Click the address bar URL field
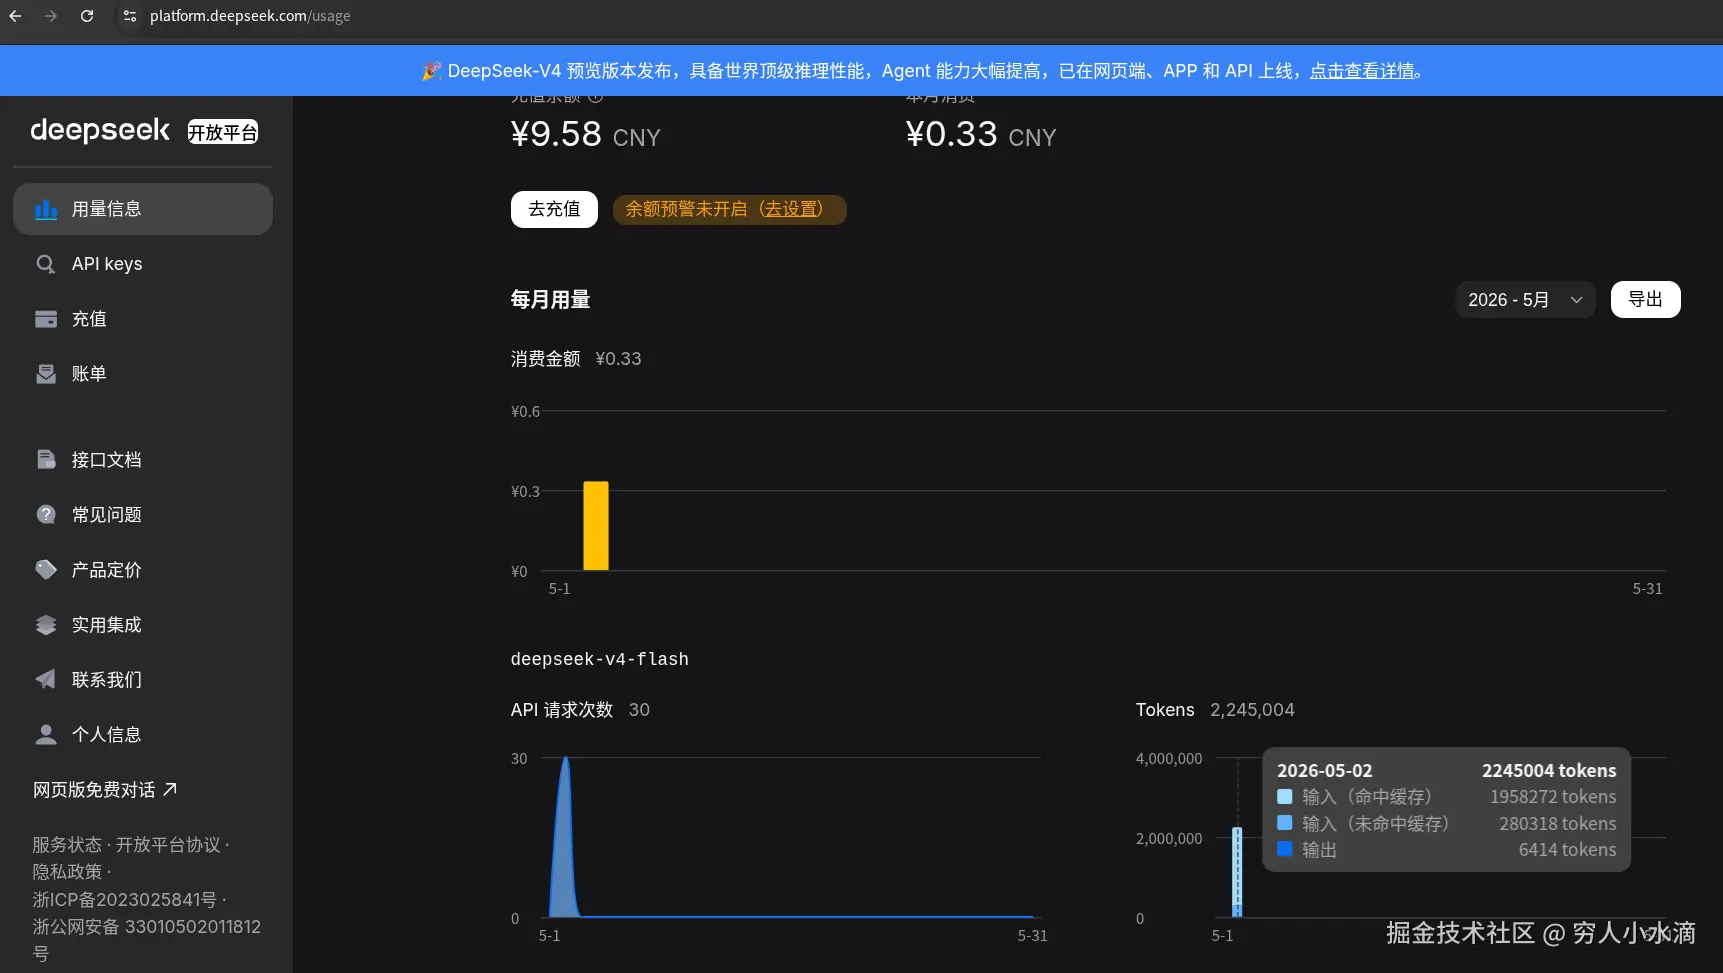The image size is (1723, 973). (250, 16)
